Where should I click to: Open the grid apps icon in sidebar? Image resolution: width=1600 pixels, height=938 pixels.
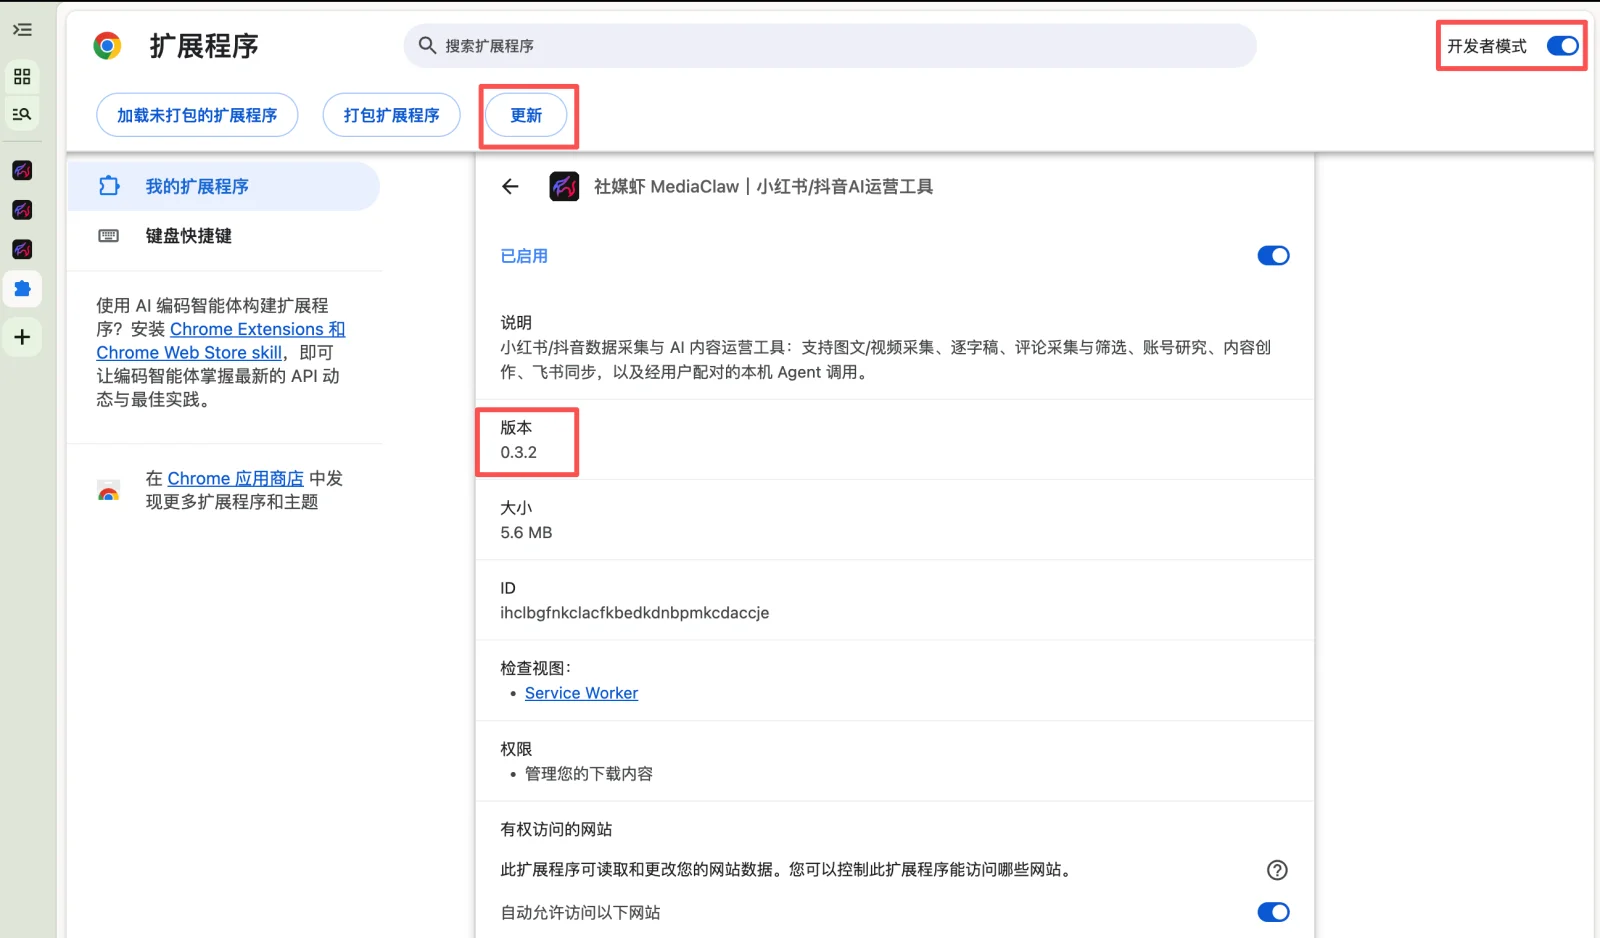[x=22, y=77]
